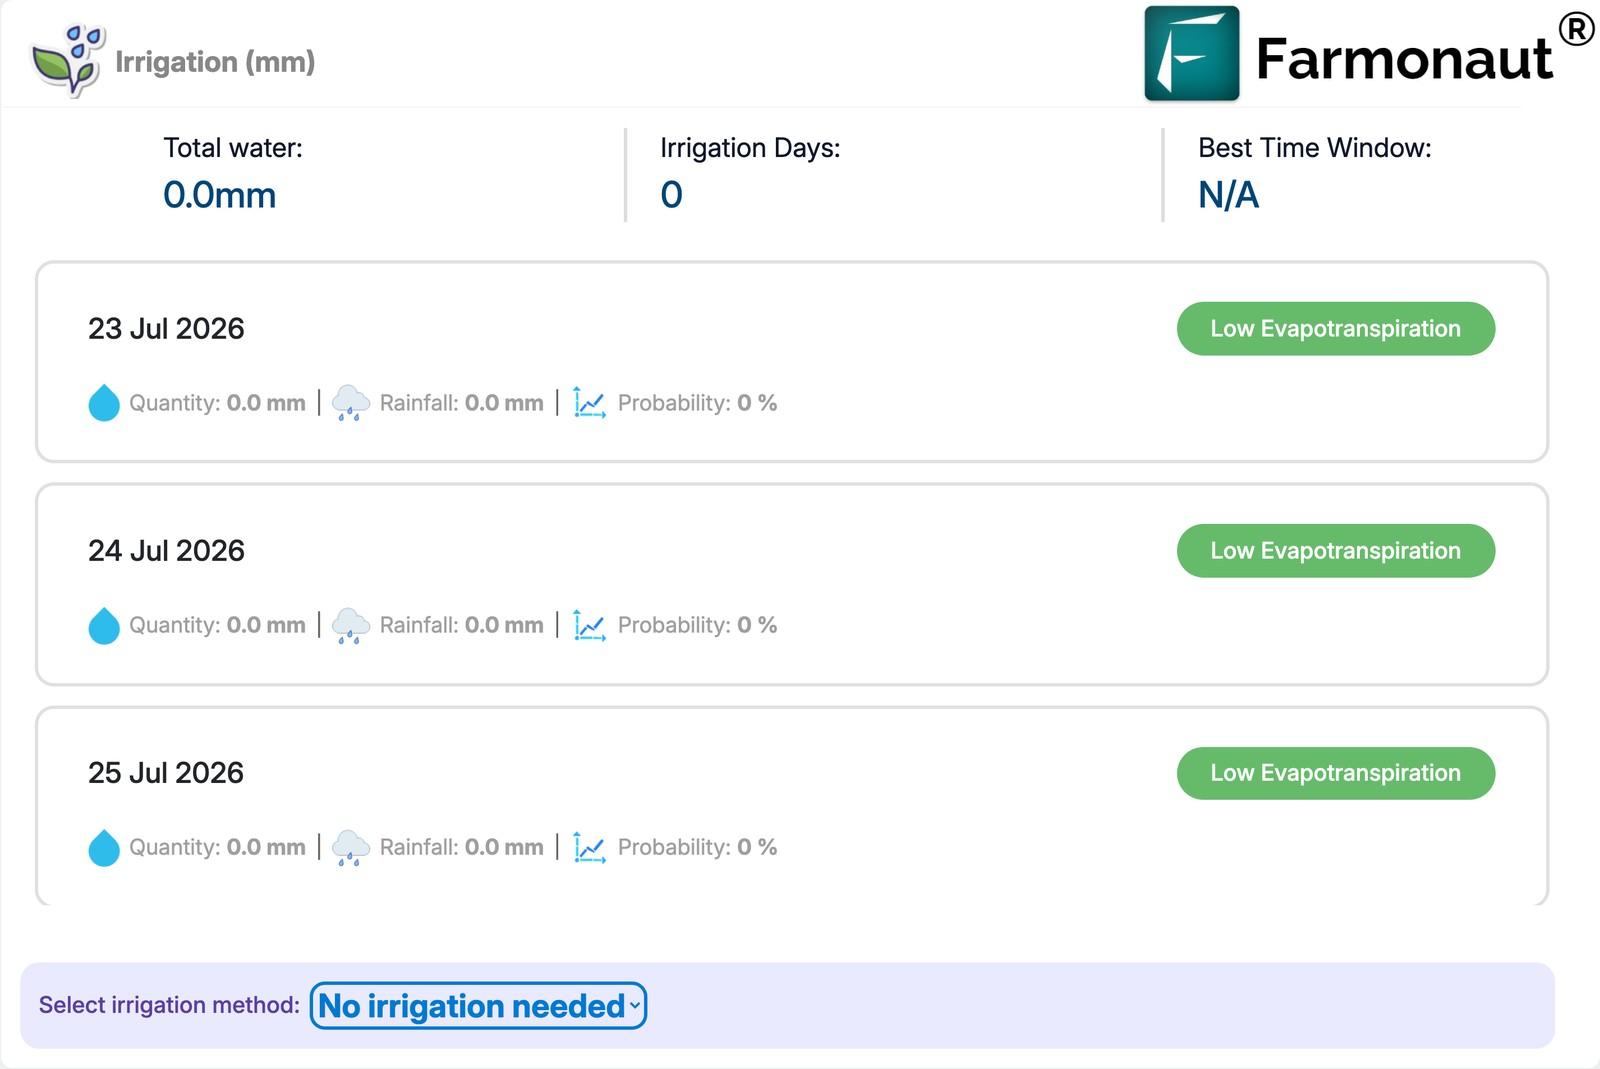
Task: Click the 'Irrigation Days:' label
Action: [x=750, y=148]
